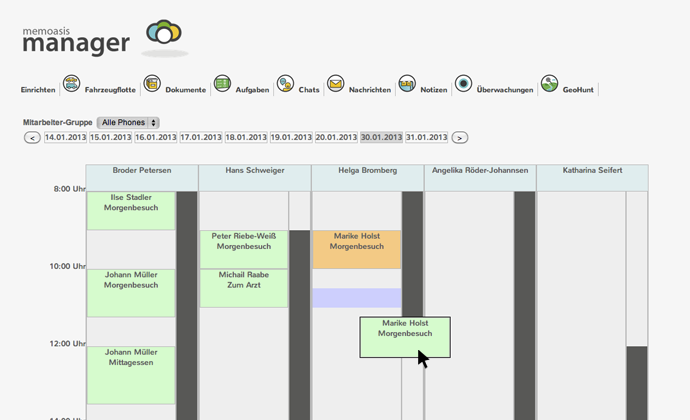Click the memoasis manager cloud logo
The height and width of the screenshot is (420, 690).
(x=164, y=33)
